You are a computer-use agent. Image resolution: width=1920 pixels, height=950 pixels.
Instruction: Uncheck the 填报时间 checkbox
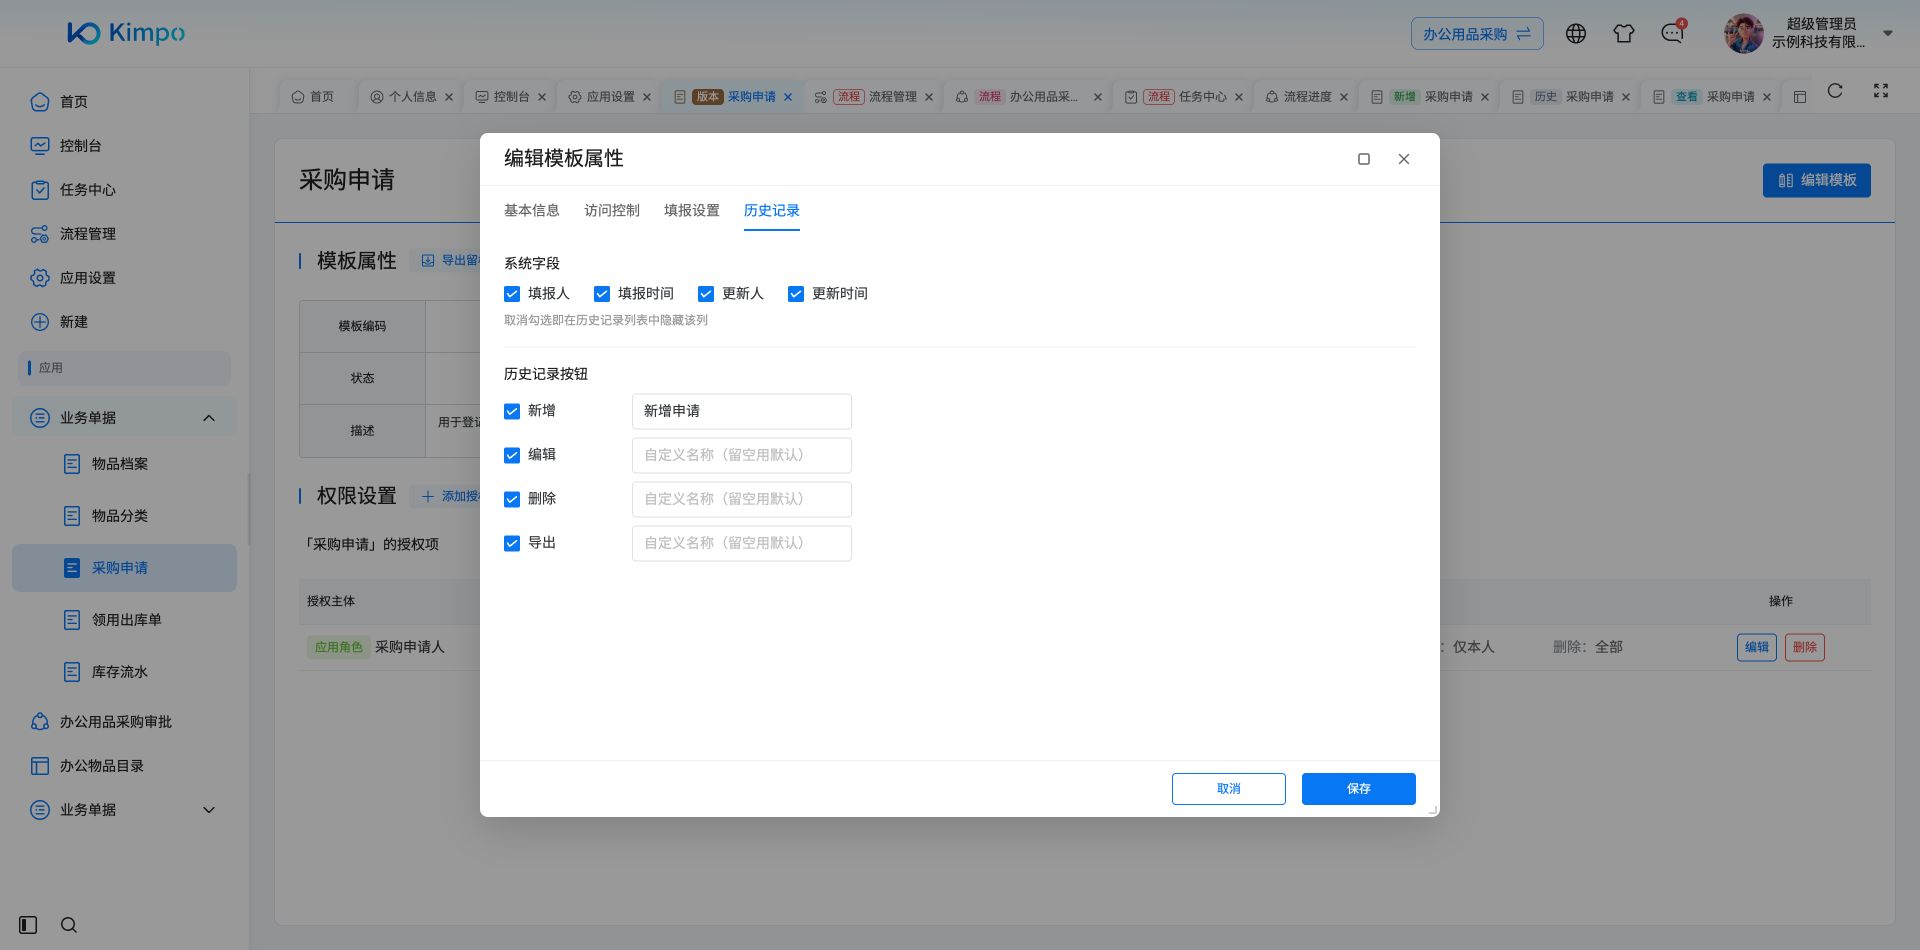coord(602,294)
